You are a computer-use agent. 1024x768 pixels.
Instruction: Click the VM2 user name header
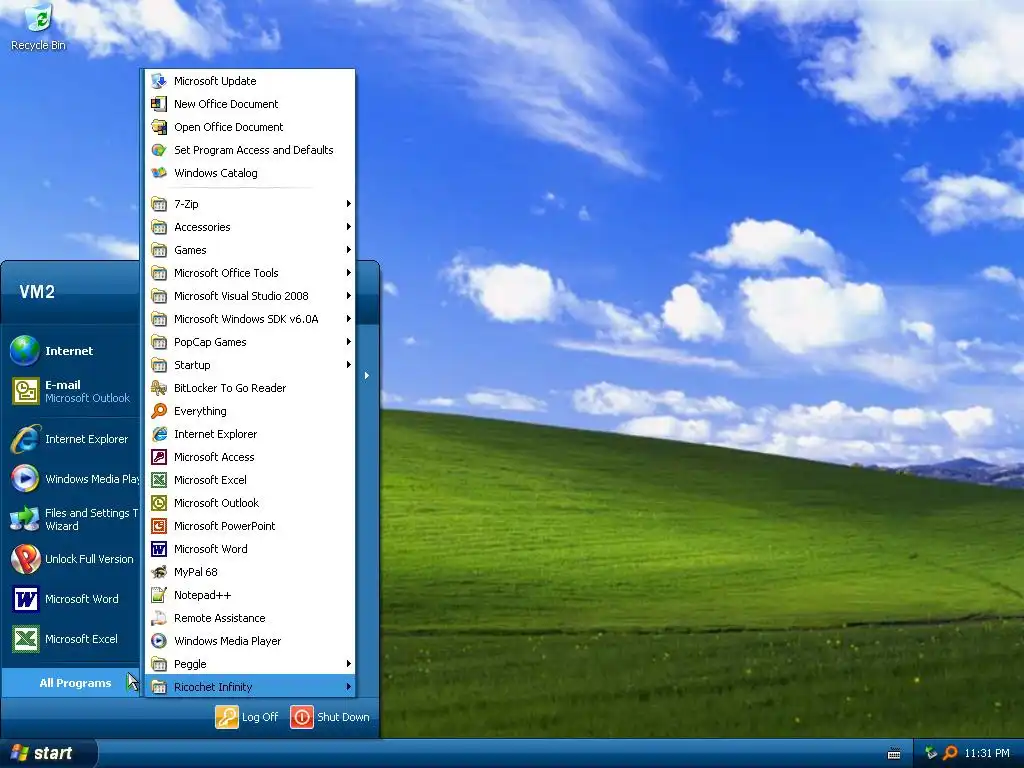coord(37,292)
